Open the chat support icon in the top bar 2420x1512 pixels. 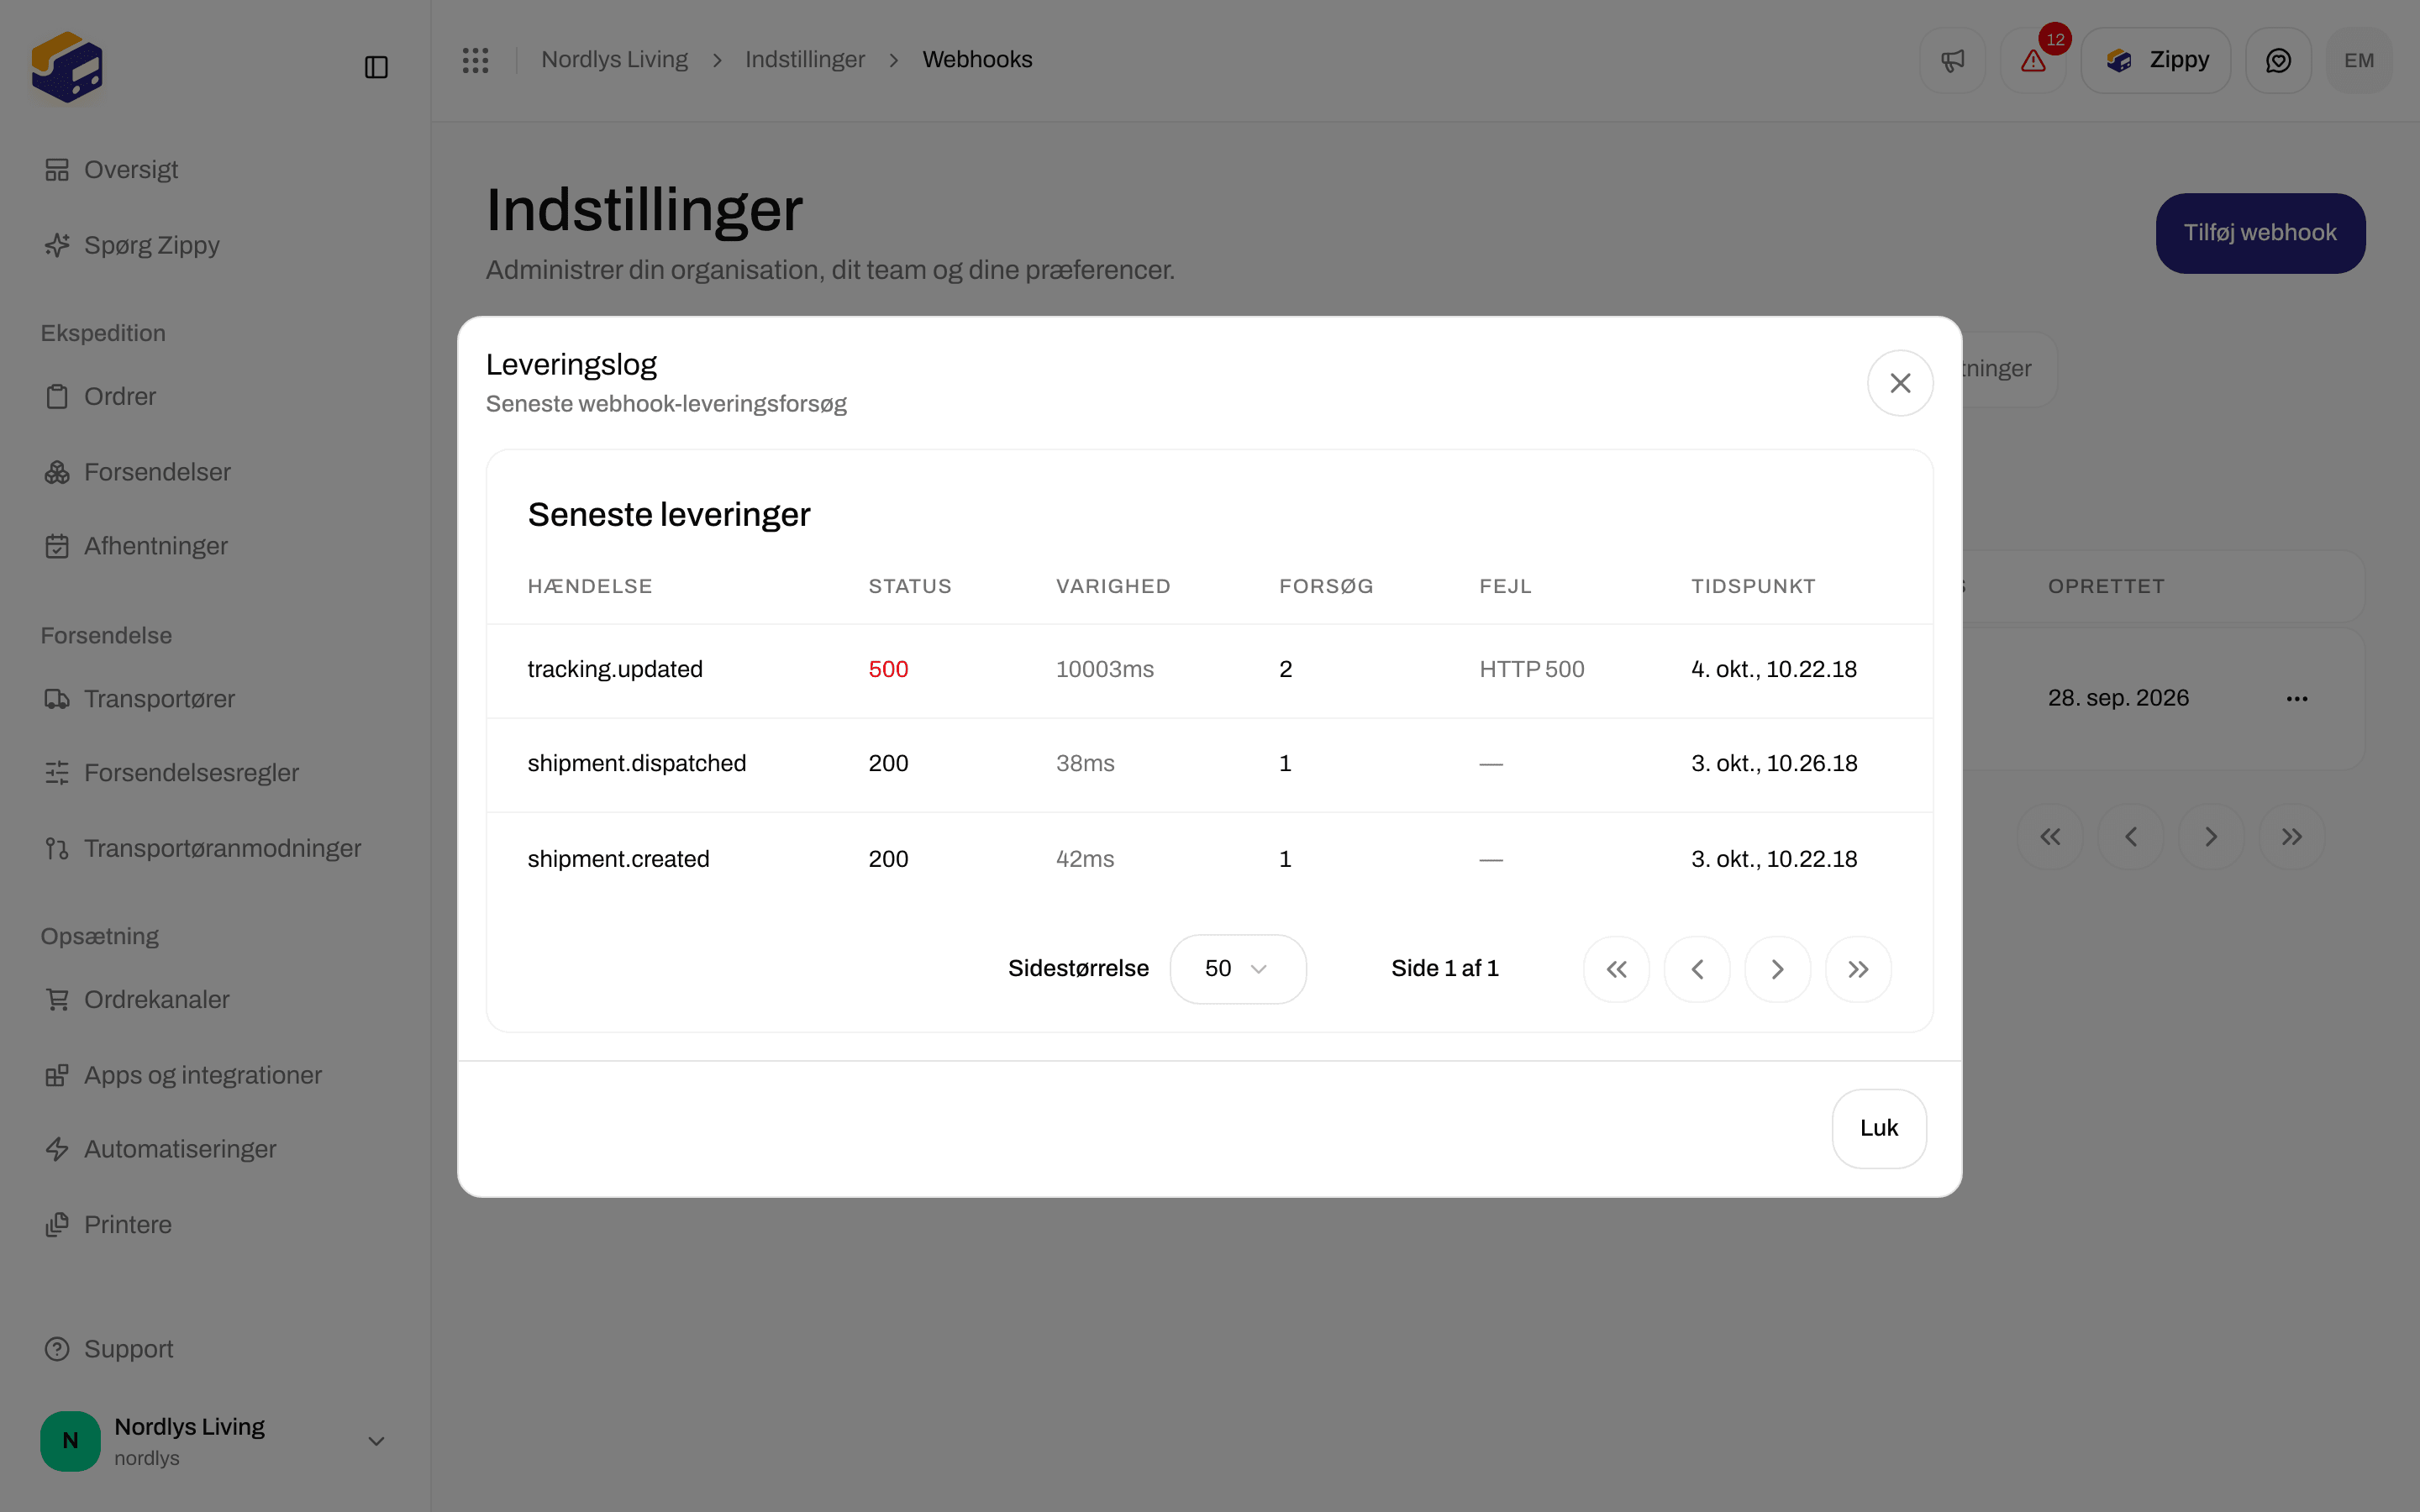2278,61
